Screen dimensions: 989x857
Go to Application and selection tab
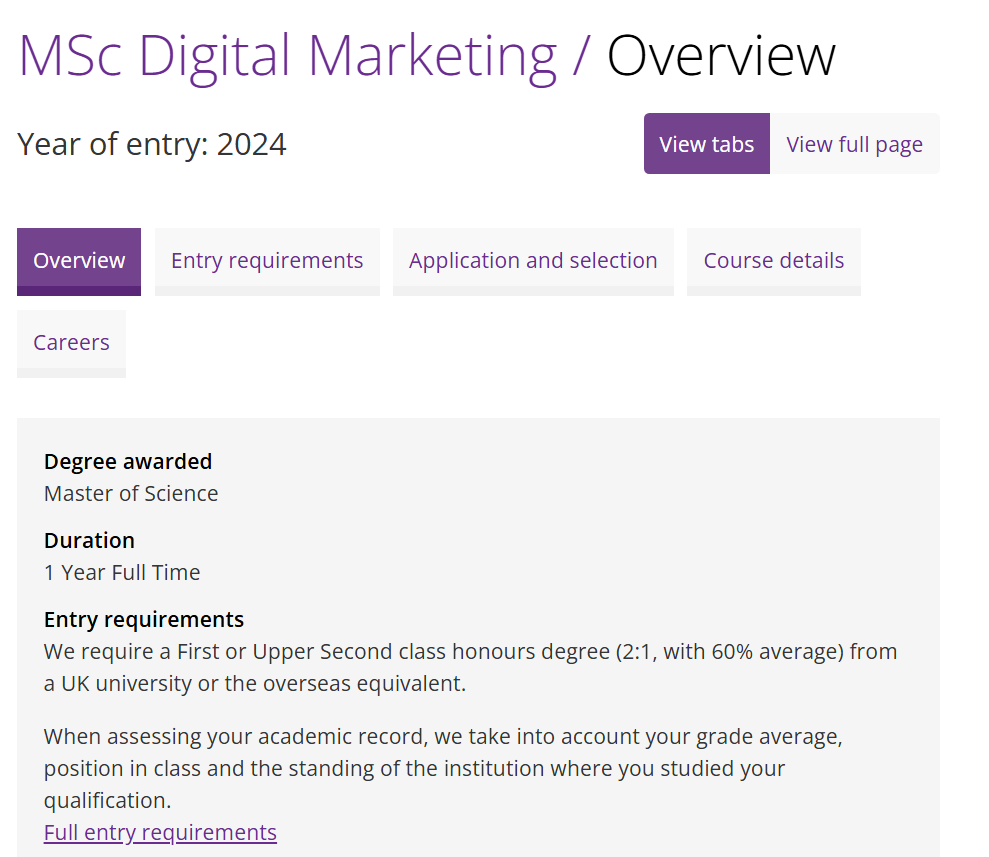coord(533,261)
